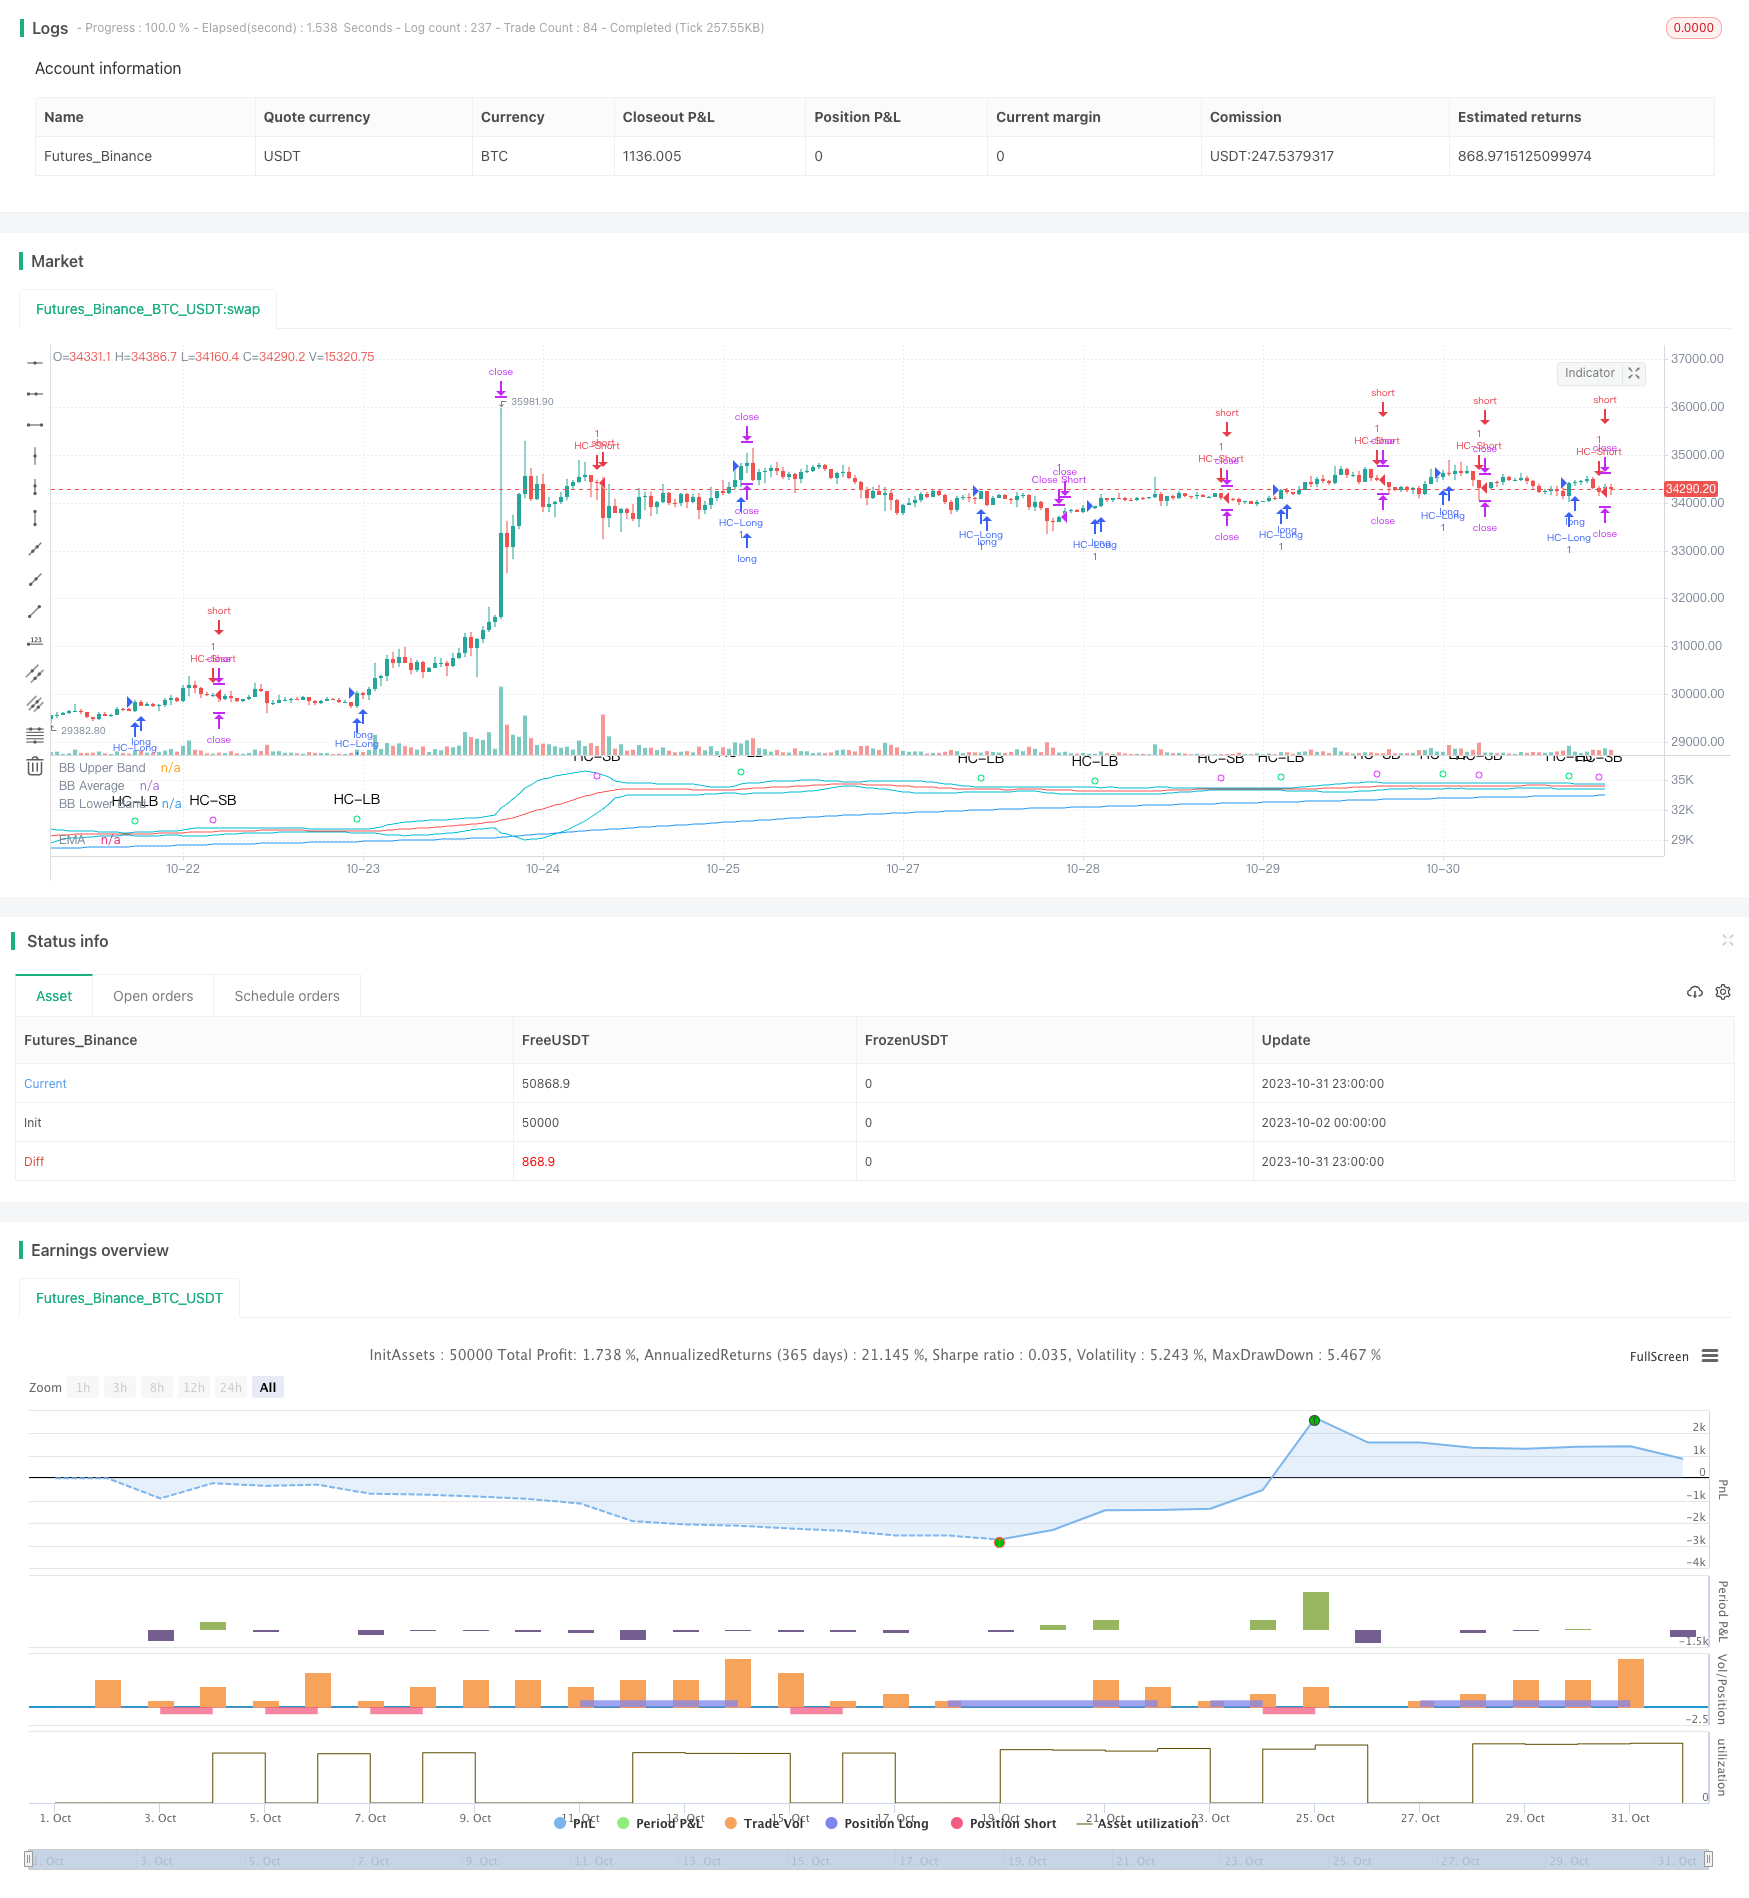Click the Diff value 868.9
1749x1898 pixels.
pos(538,1161)
